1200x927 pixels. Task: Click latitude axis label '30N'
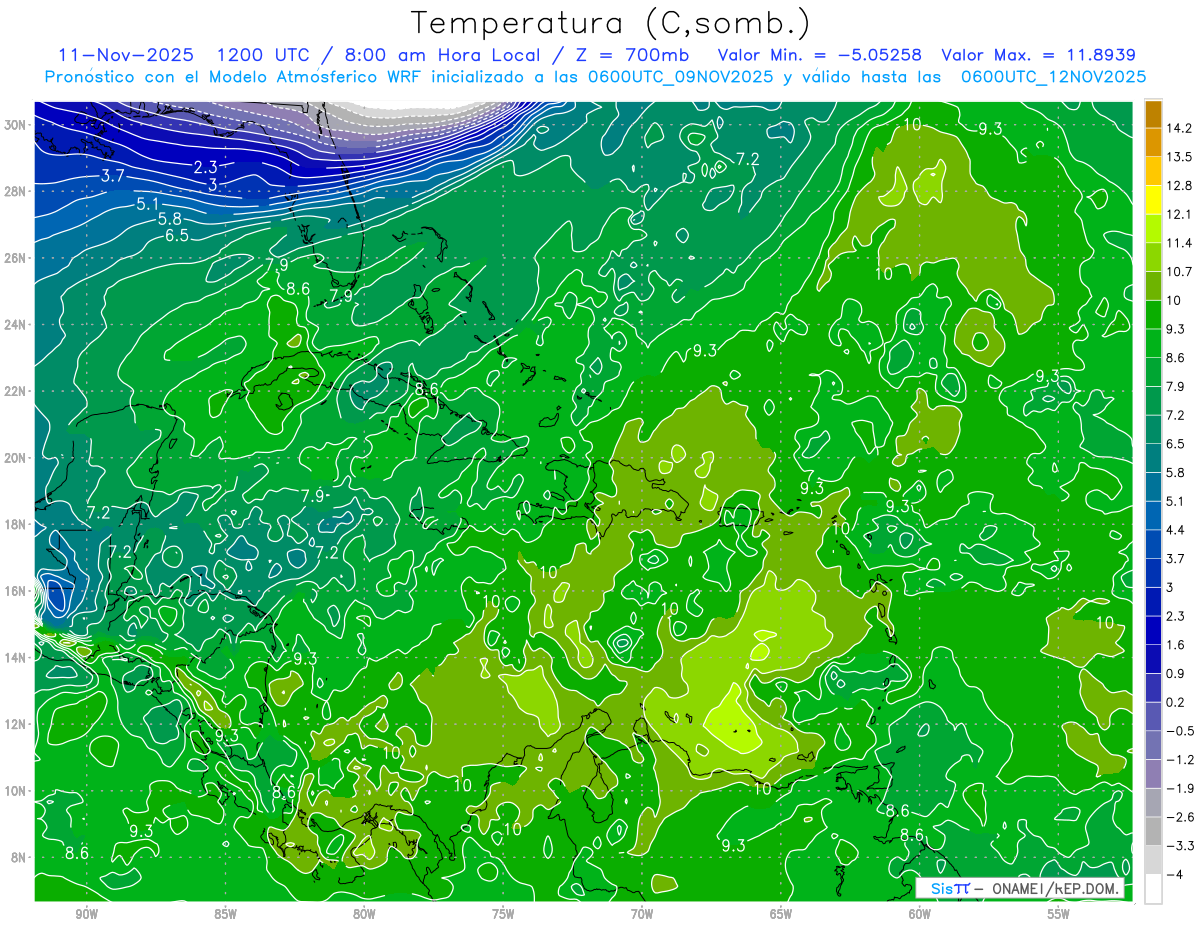15,124
